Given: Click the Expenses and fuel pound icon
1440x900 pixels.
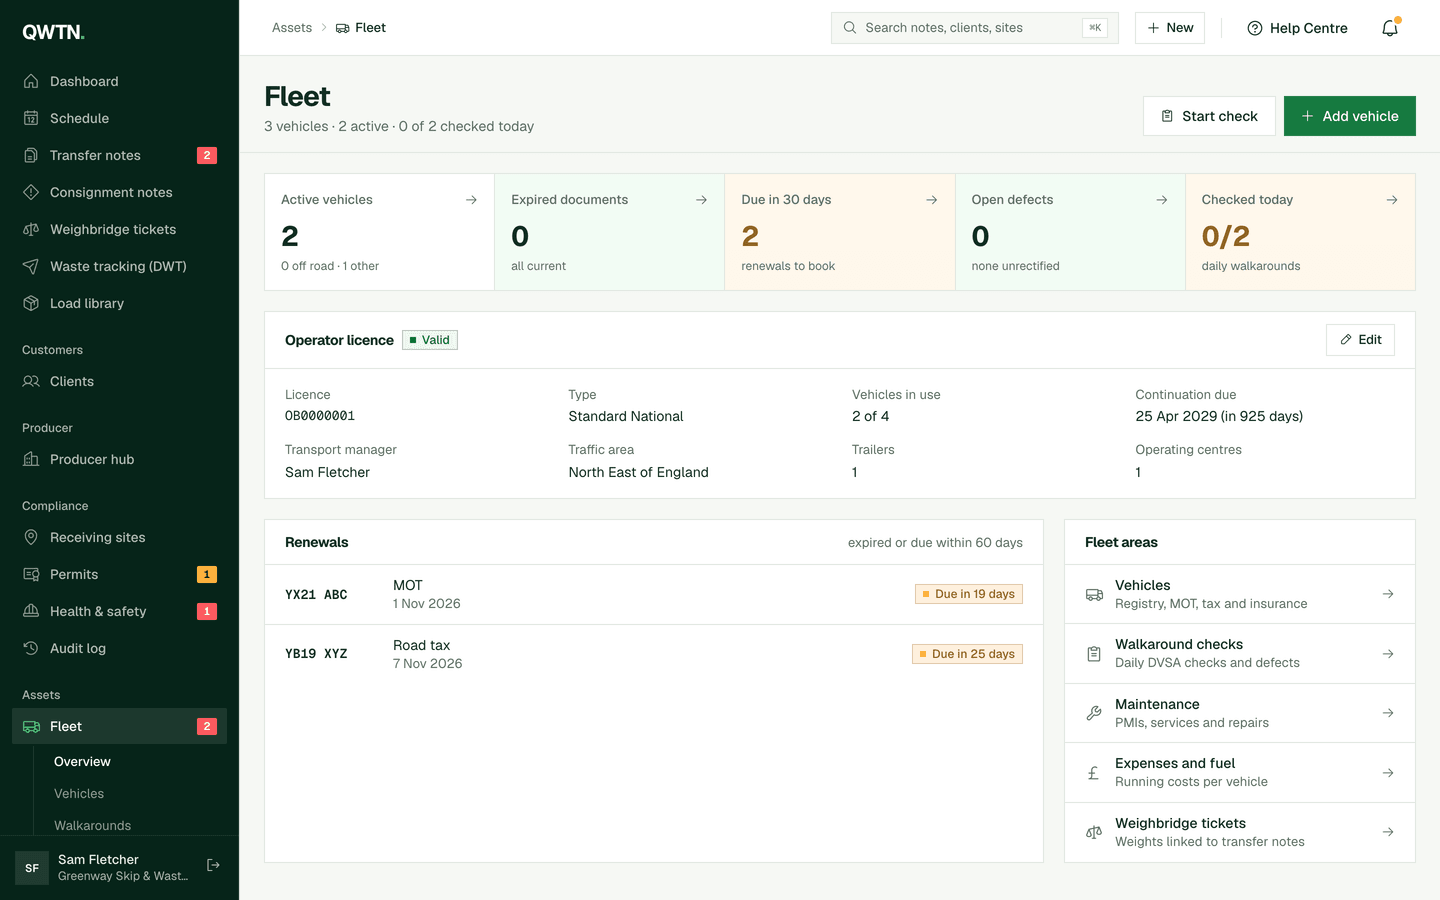Looking at the screenshot, I should [x=1094, y=773].
